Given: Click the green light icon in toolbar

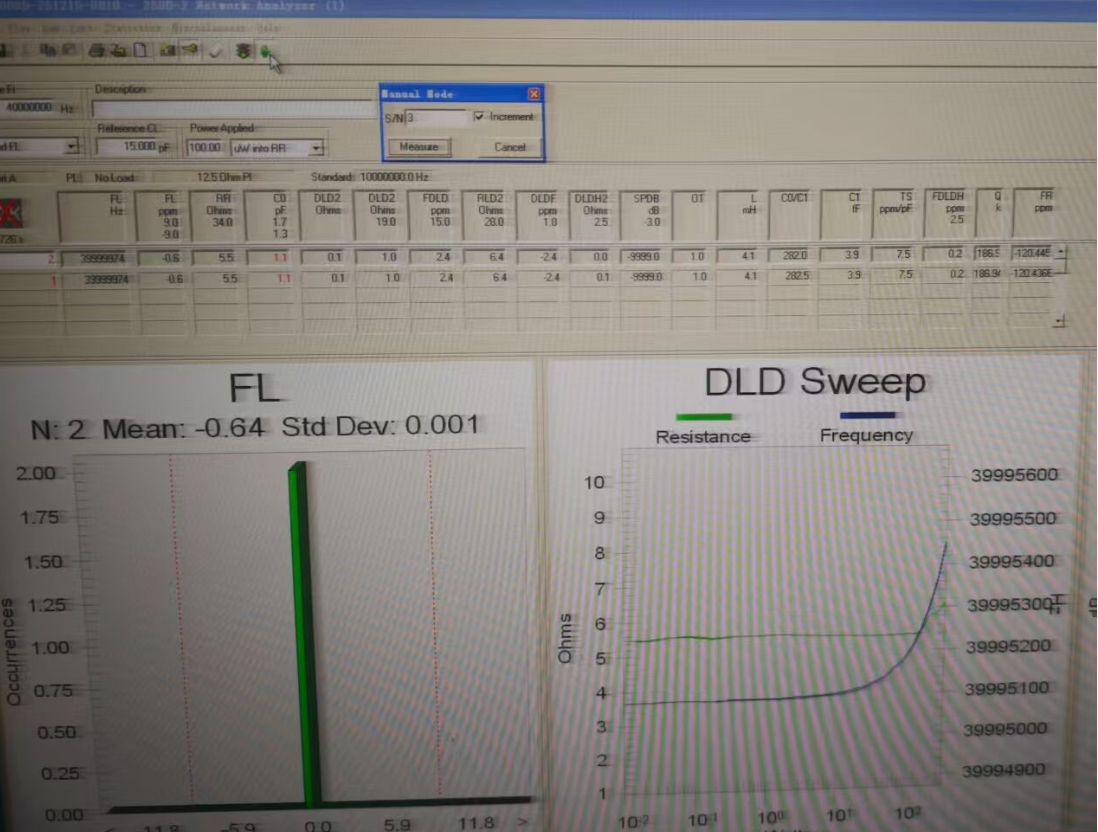Looking at the screenshot, I should click(265, 52).
